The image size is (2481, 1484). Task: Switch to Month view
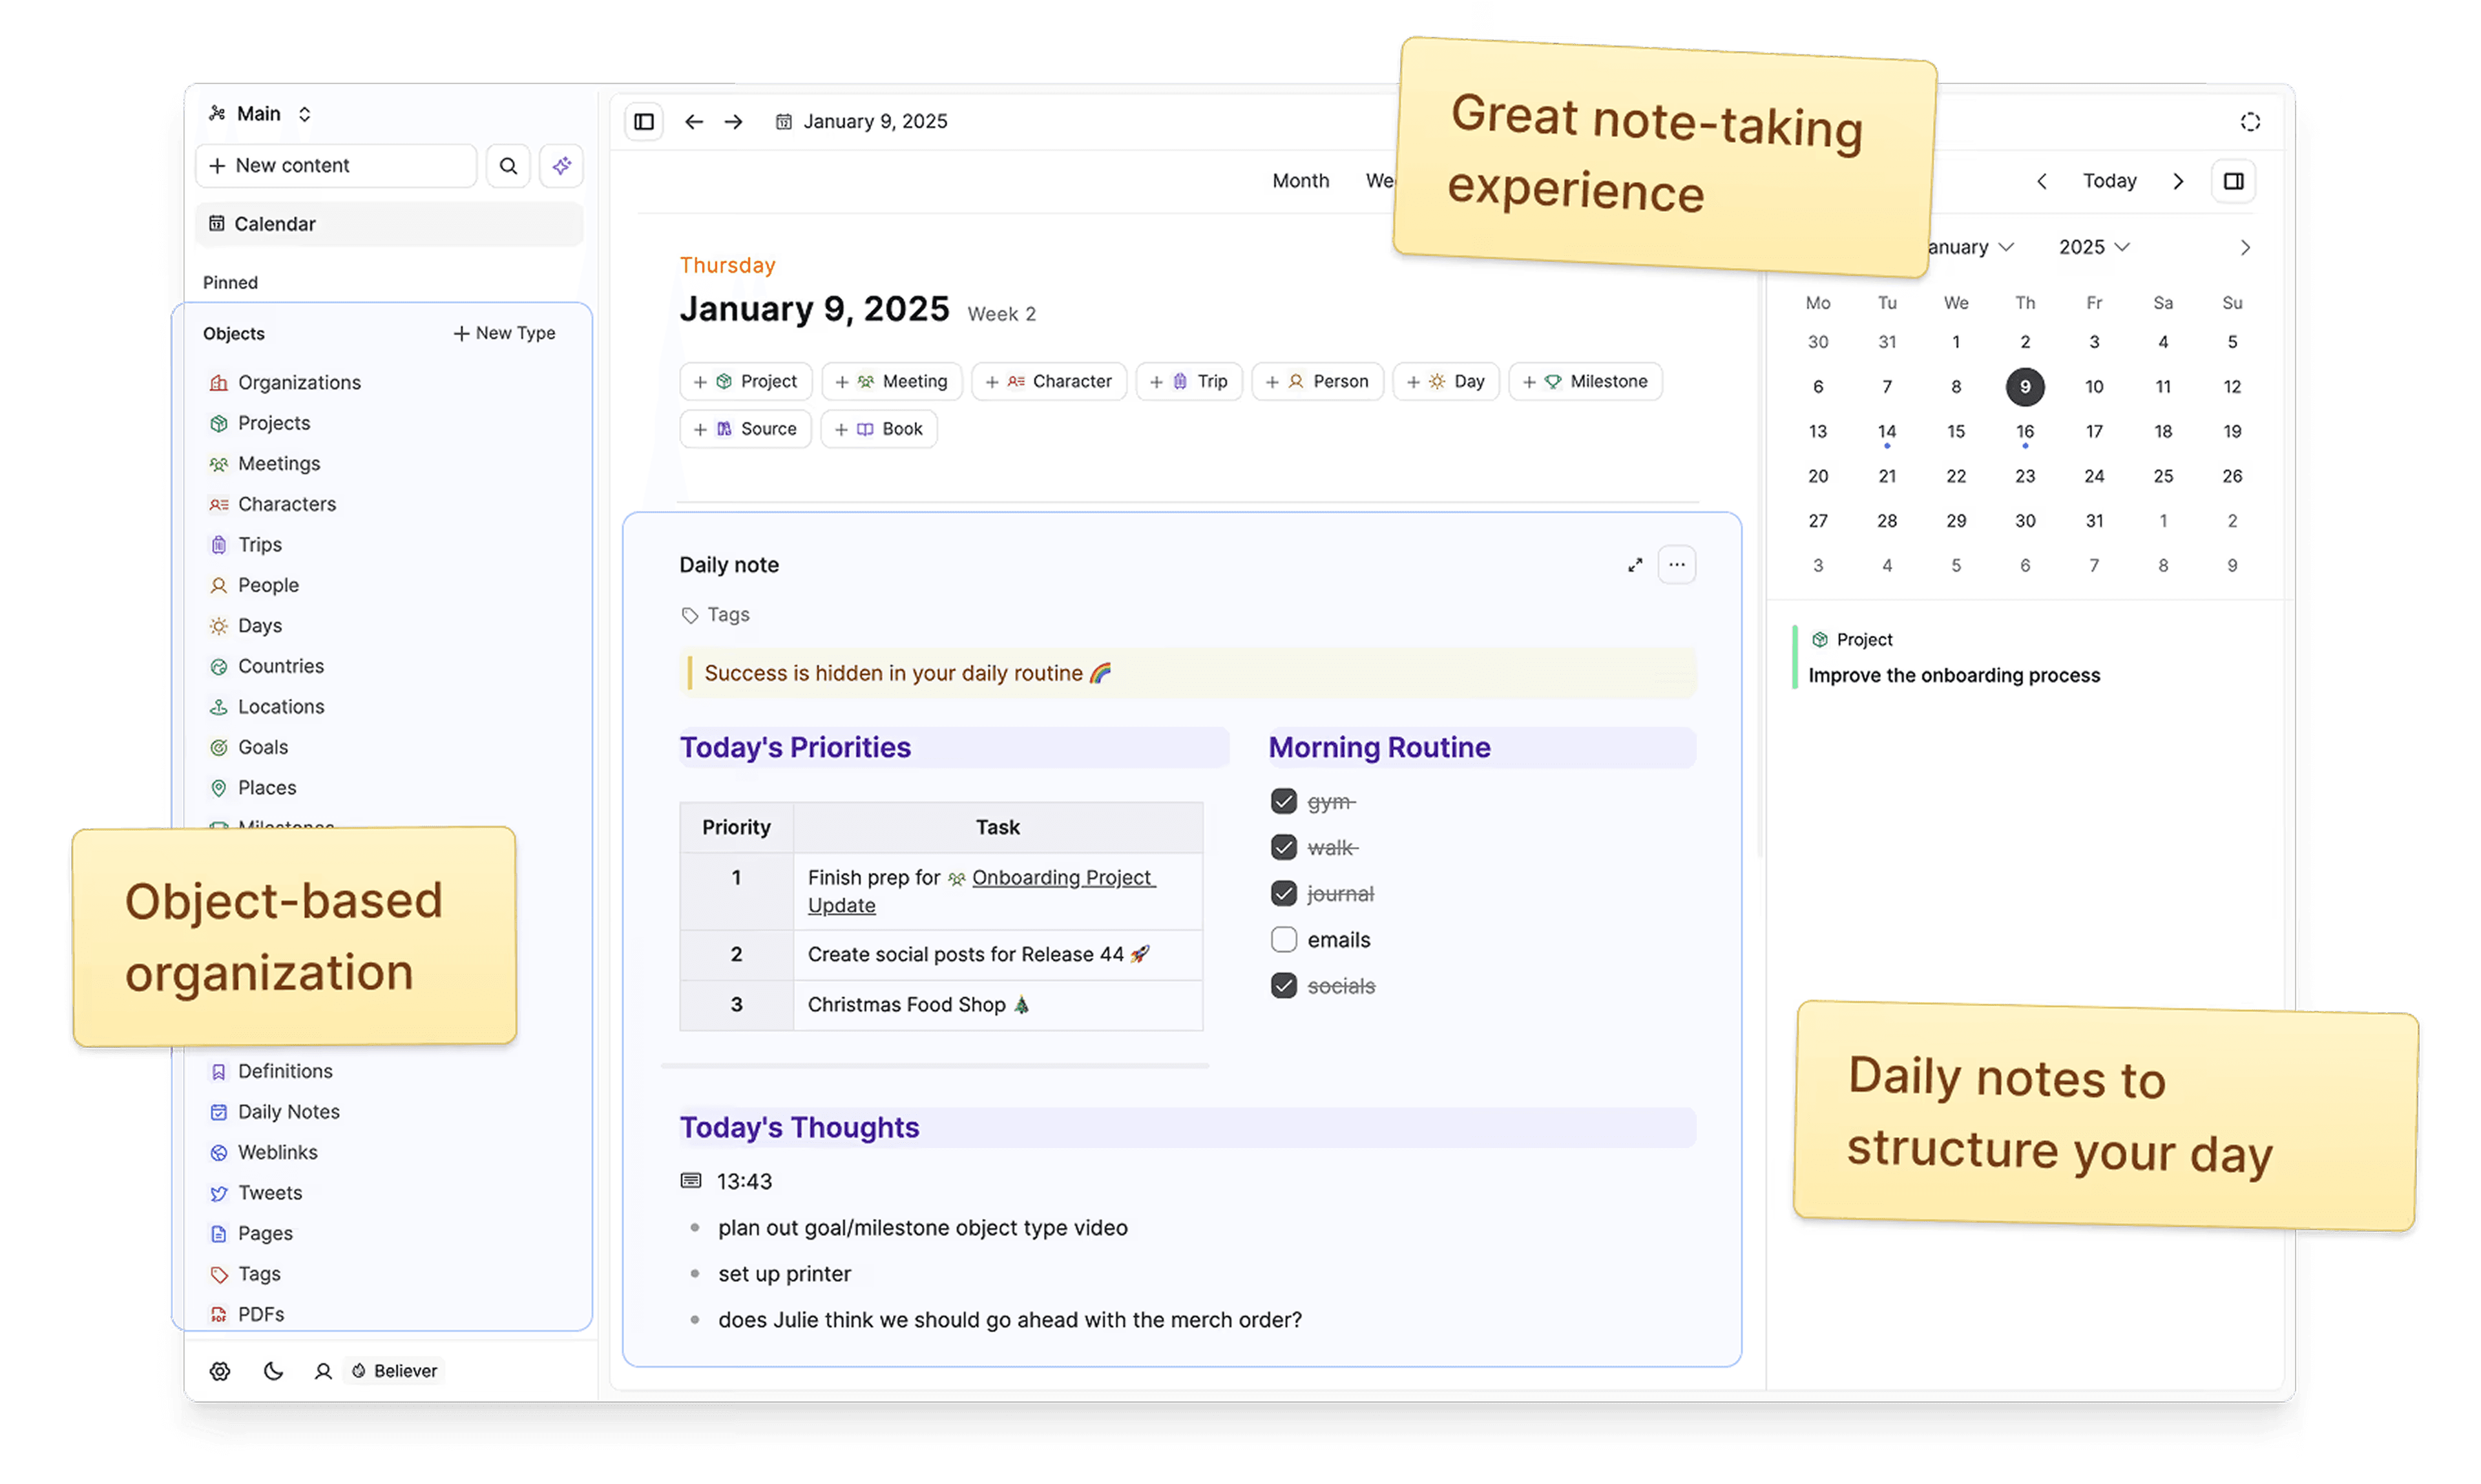1300,180
